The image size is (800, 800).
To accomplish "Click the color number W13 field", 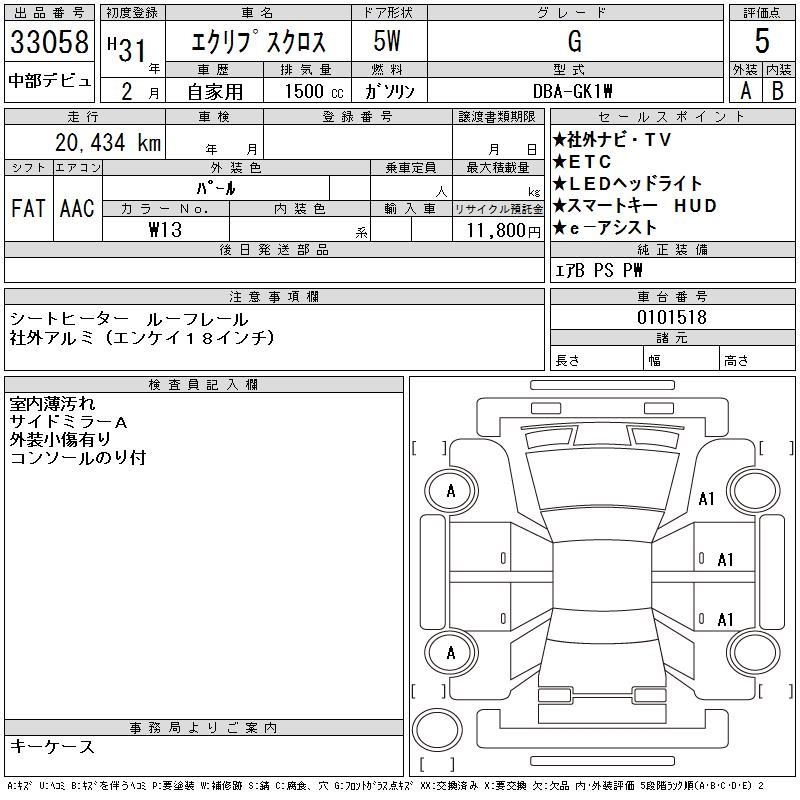I will (166, 229).
